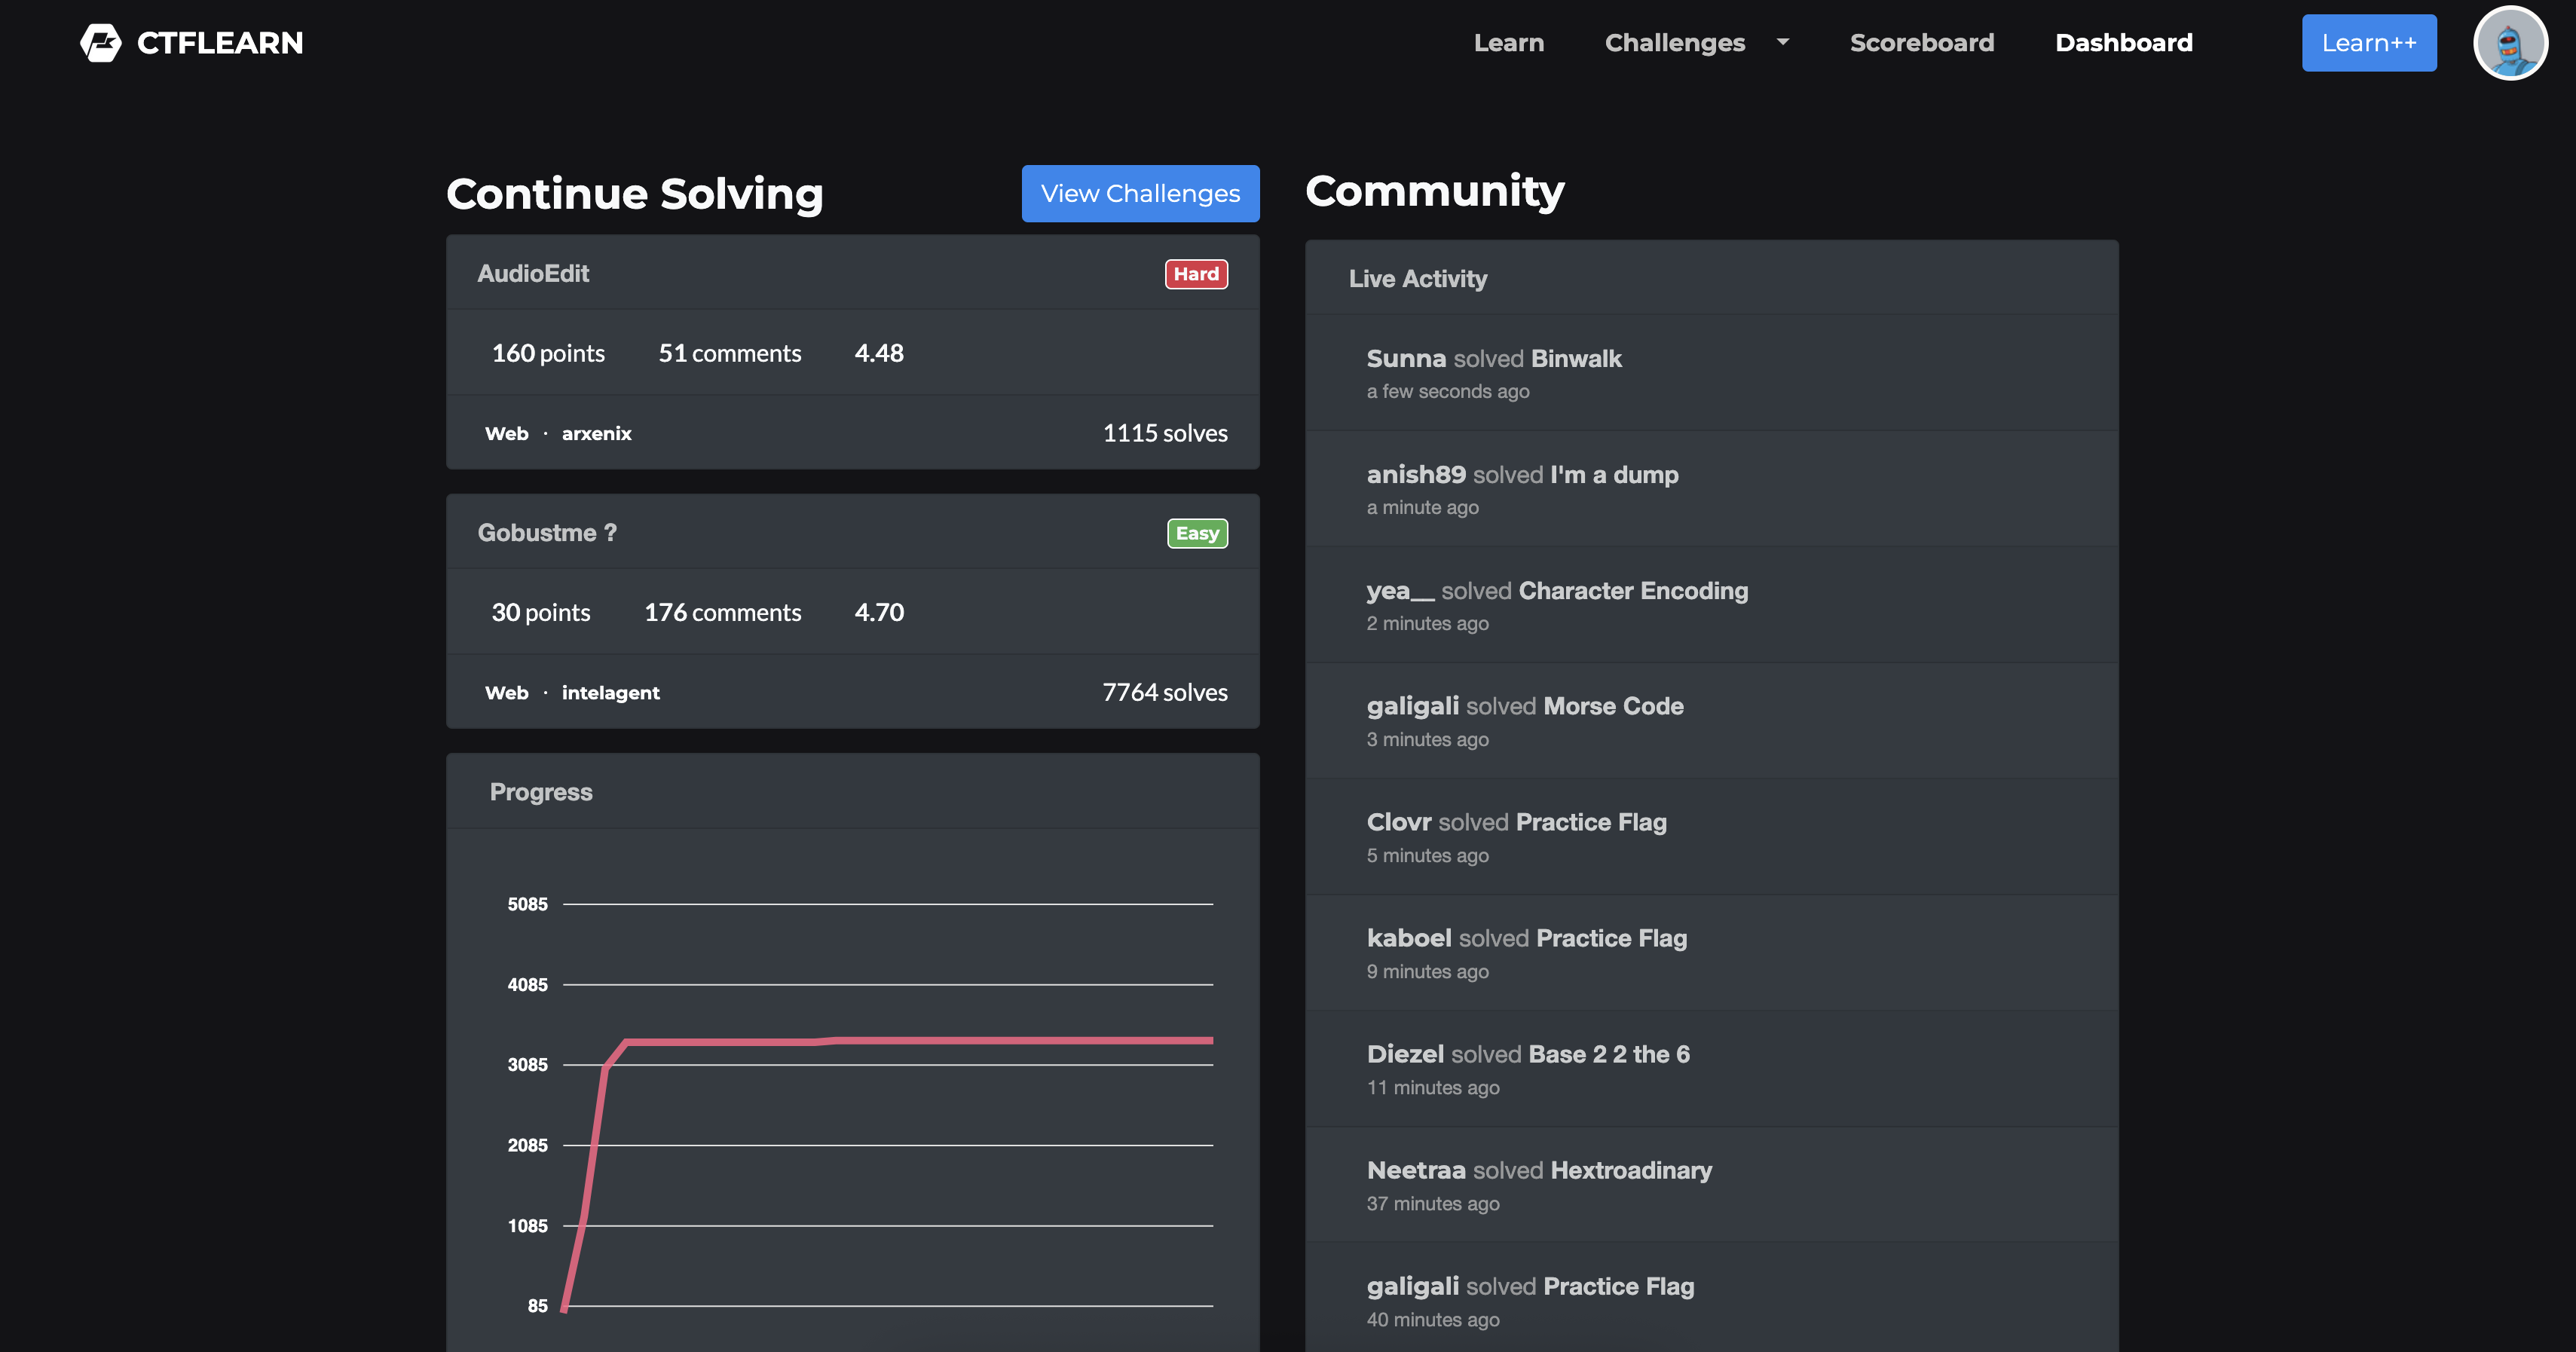Click the CTFLearn flag logo icon
The image size is (2576, 1352).
[100, 43]
